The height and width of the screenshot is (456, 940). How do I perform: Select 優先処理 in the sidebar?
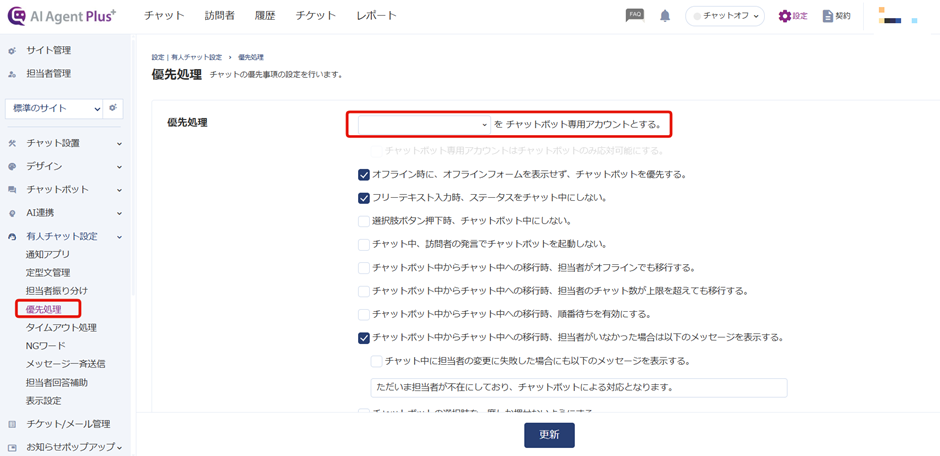[44, 309]
